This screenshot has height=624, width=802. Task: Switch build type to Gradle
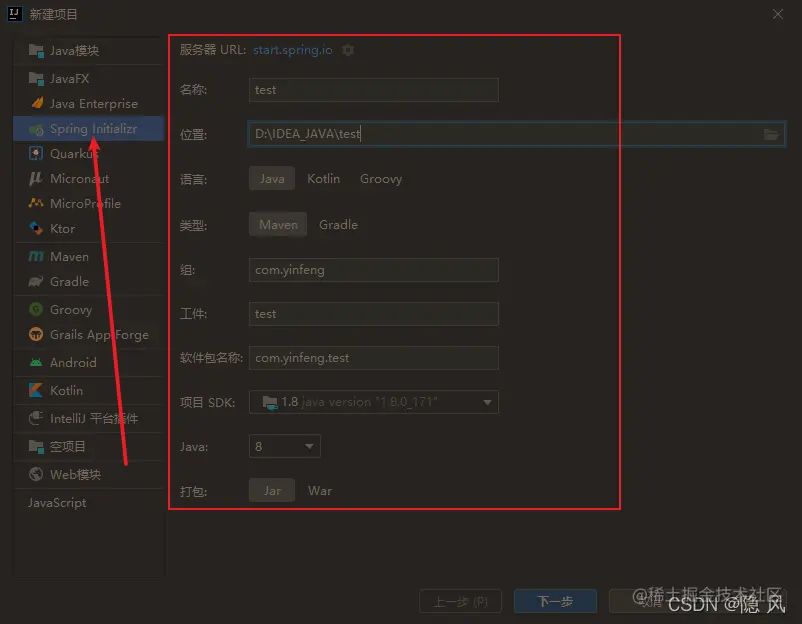(x=338, y=224)
